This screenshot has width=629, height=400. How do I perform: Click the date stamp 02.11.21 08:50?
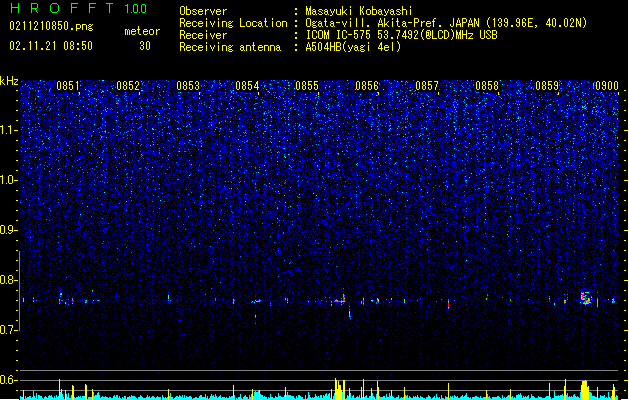[51, 46]
